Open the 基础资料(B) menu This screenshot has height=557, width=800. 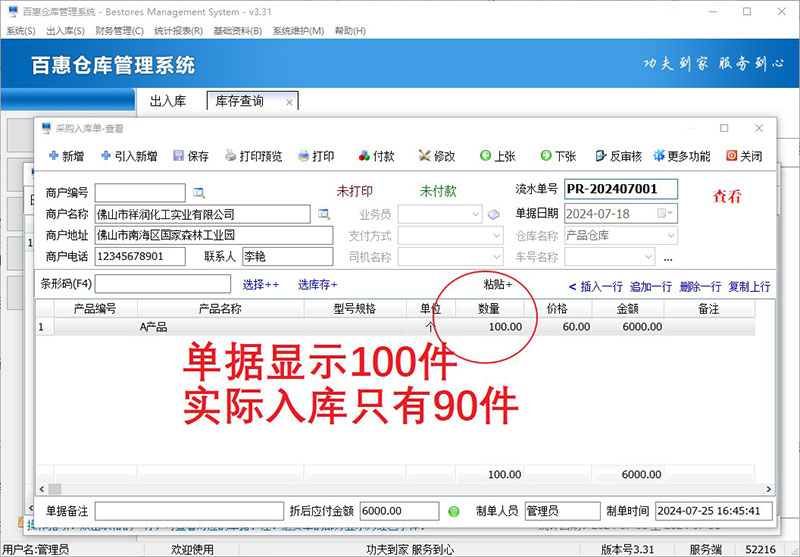coord(238,31)
